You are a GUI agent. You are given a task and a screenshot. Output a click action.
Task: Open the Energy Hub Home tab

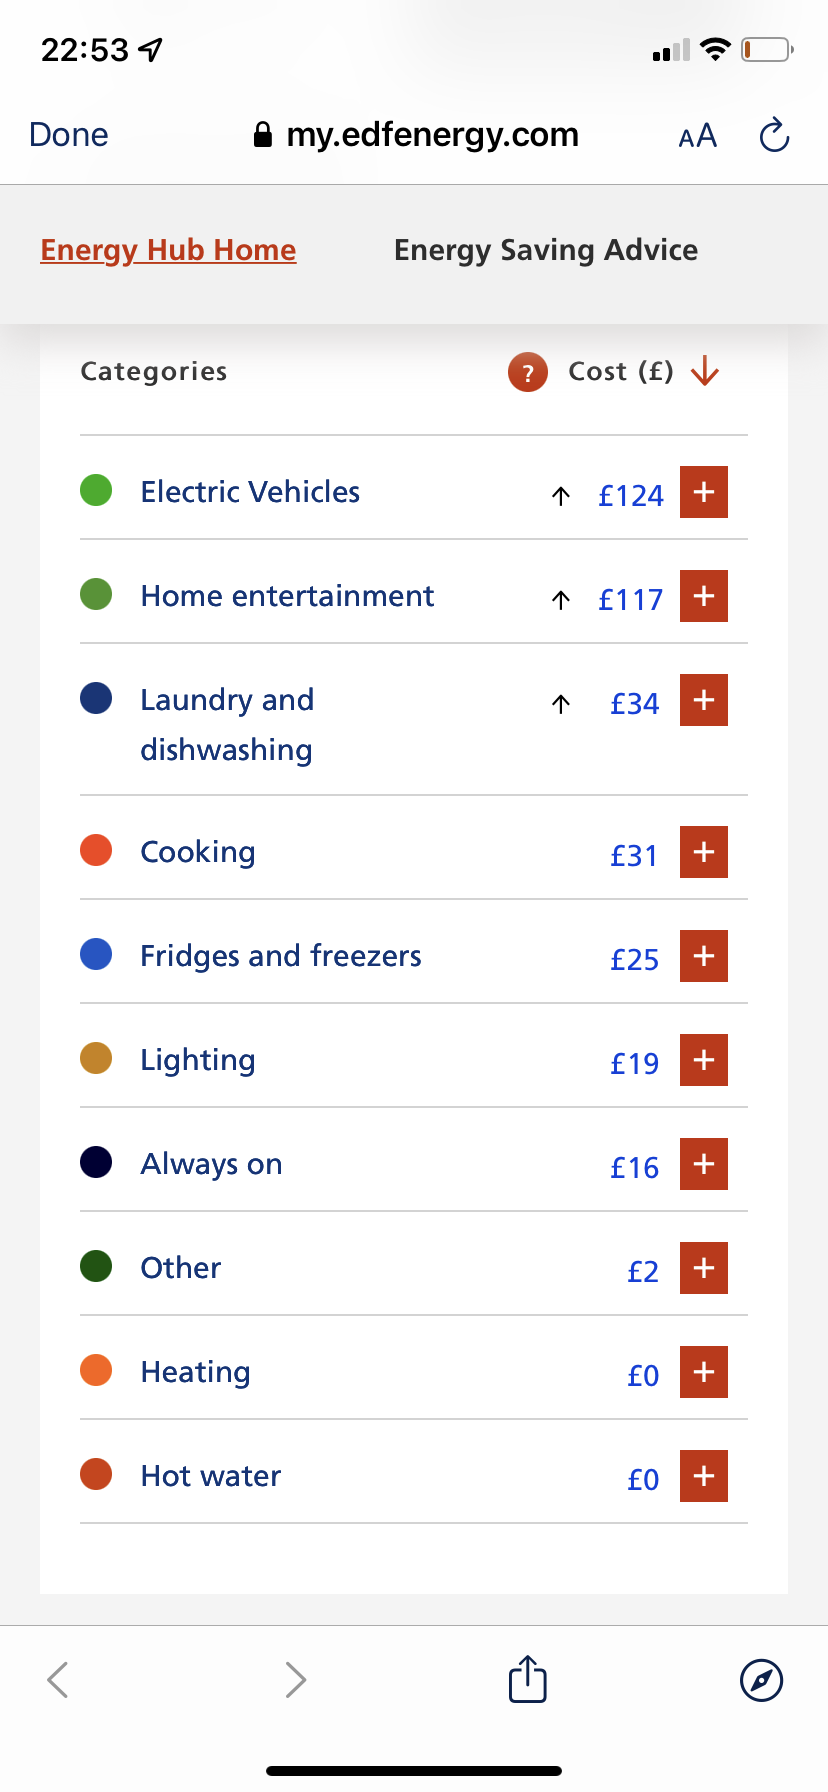(x=168, y=250)
